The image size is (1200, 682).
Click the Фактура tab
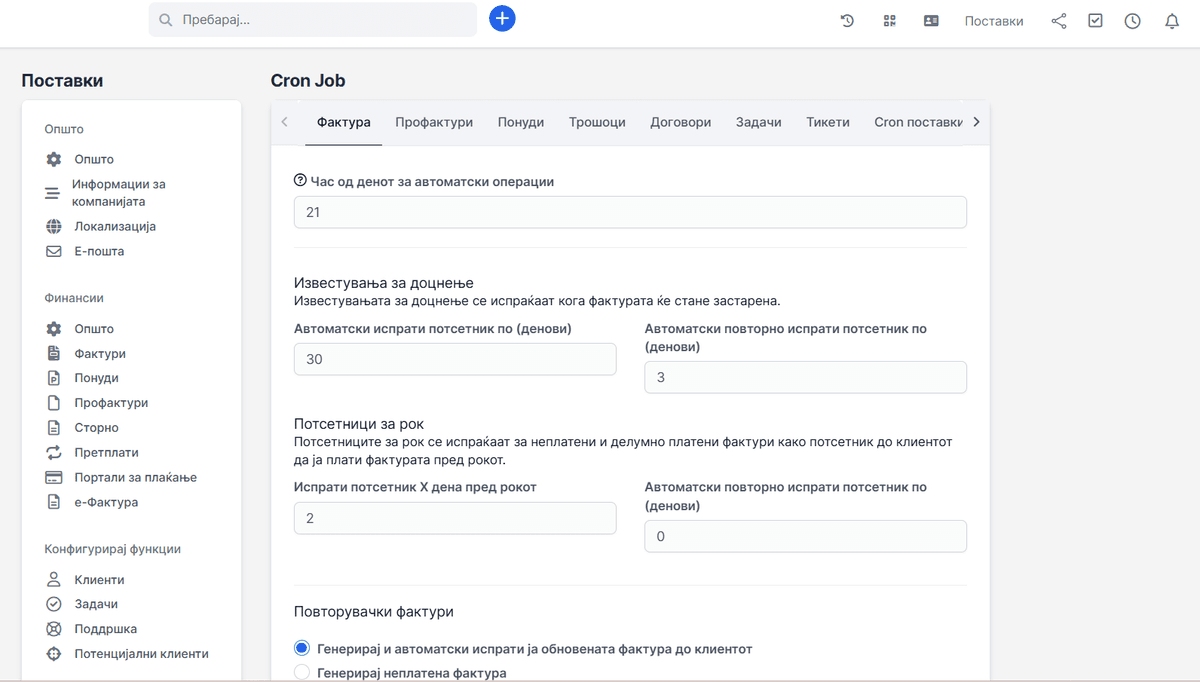pyautogui.click(x=344, y=122)
